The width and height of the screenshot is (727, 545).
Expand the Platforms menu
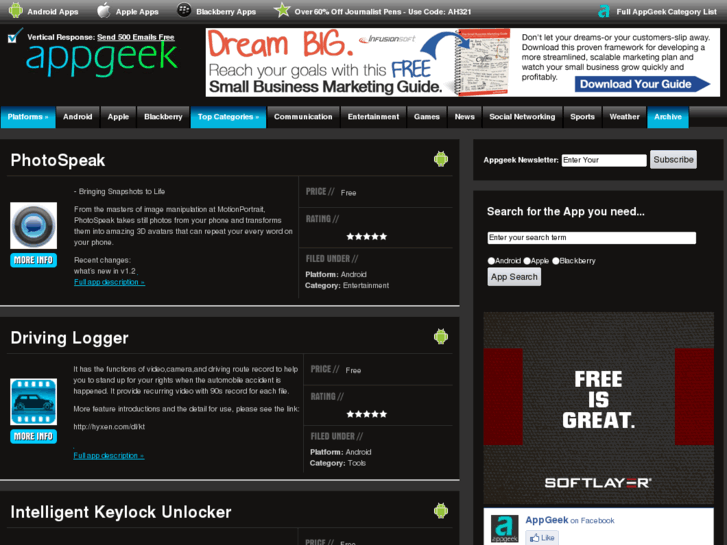[28, 117]
